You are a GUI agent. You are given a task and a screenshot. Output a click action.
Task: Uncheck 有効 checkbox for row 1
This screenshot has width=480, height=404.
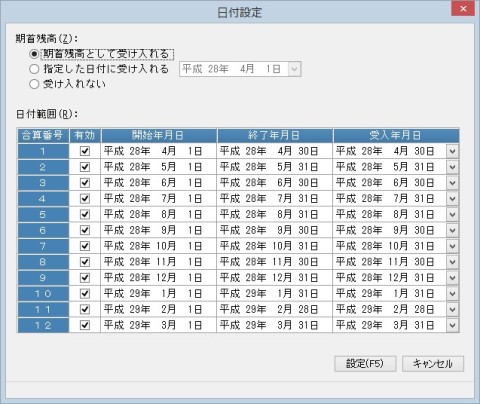click(85, 151)
